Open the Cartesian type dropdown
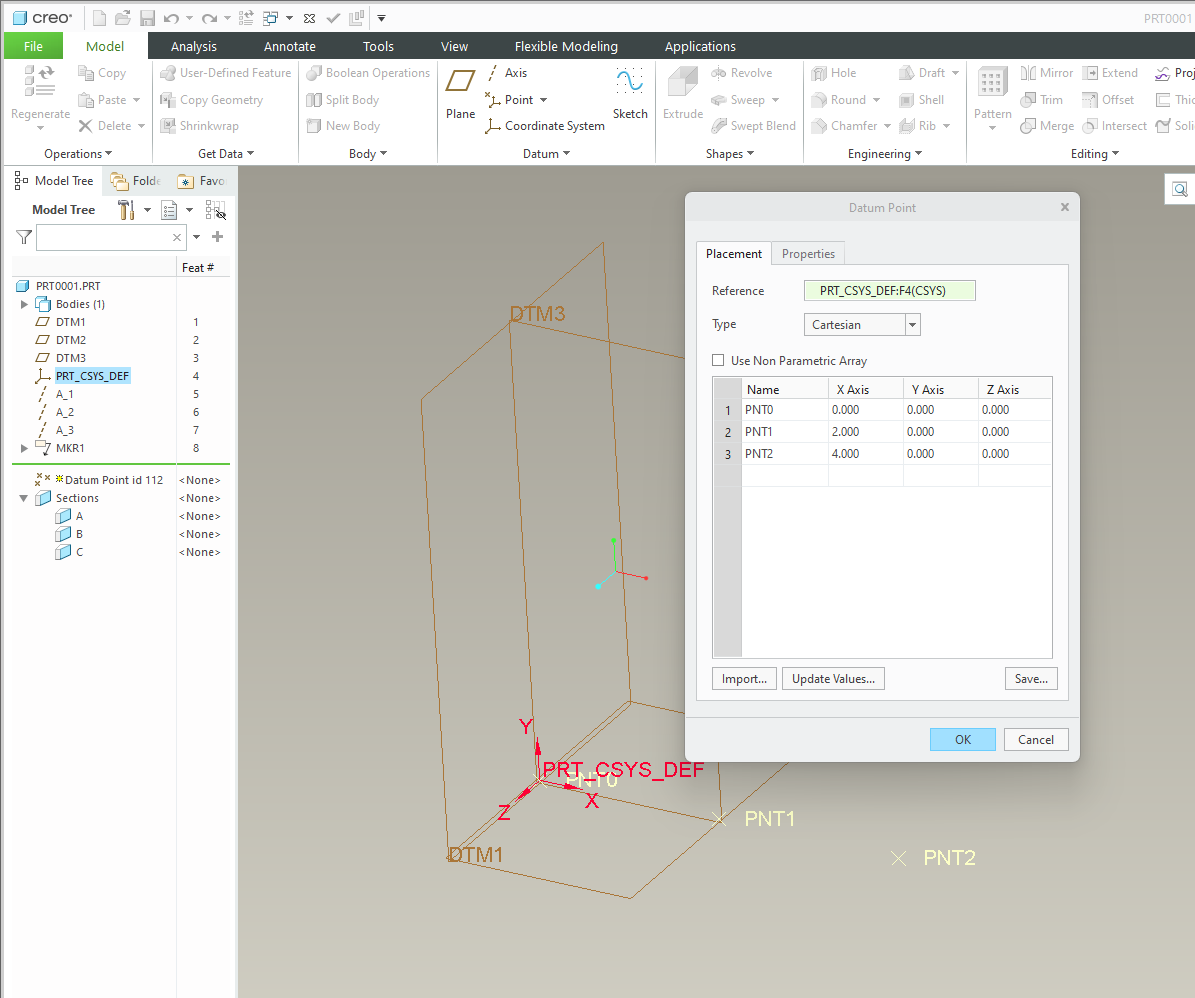The width and height of the screenshot is (1195, 998). [911, 324]
